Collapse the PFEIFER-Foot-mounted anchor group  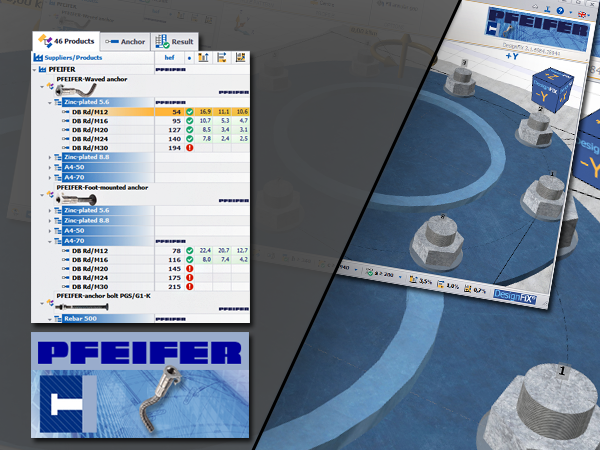42,195
